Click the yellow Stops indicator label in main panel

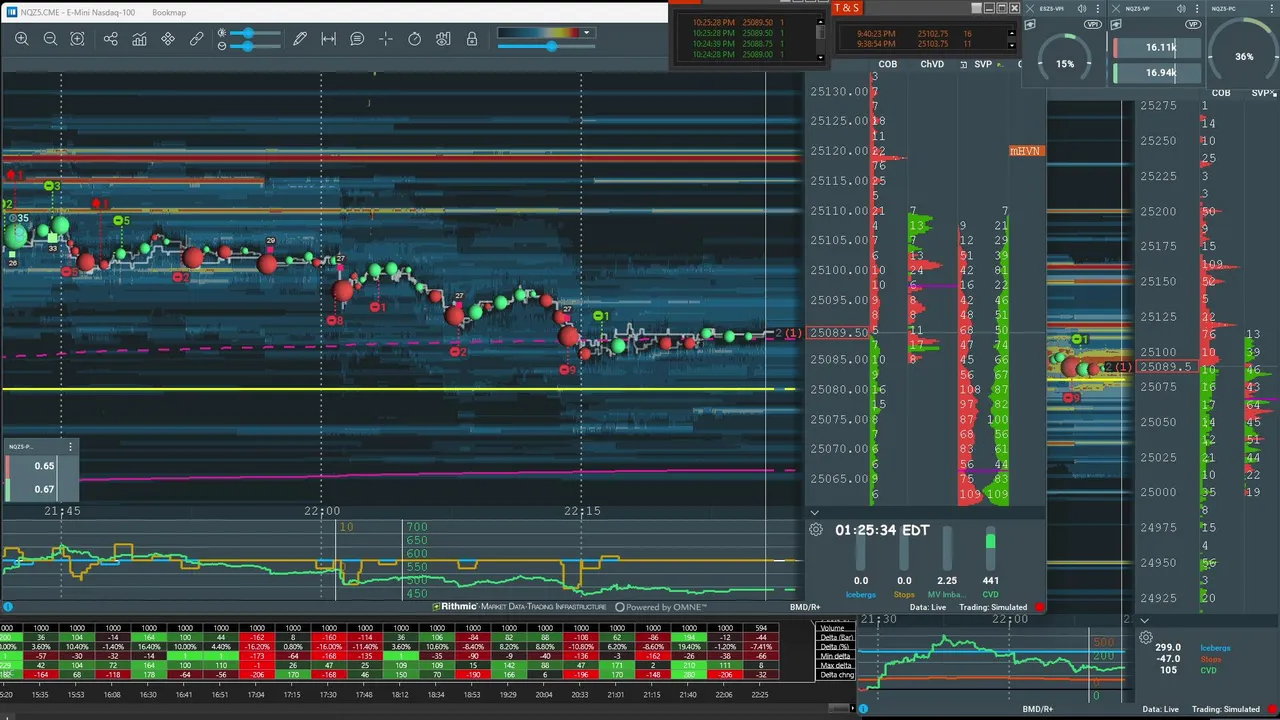904,594
